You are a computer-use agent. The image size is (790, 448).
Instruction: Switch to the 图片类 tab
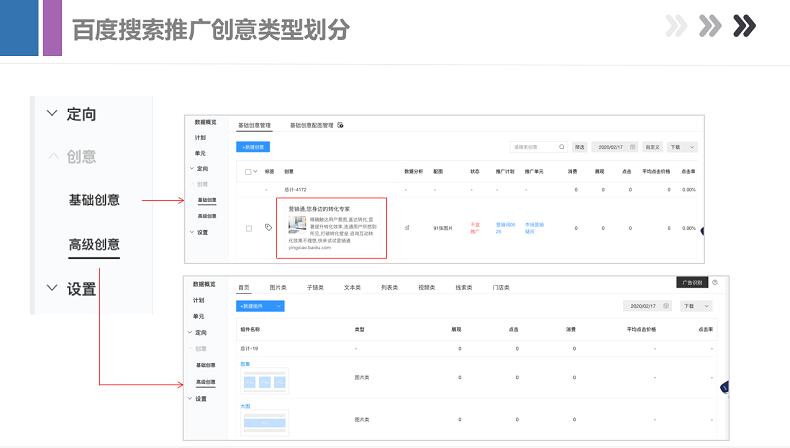point(278,287)
